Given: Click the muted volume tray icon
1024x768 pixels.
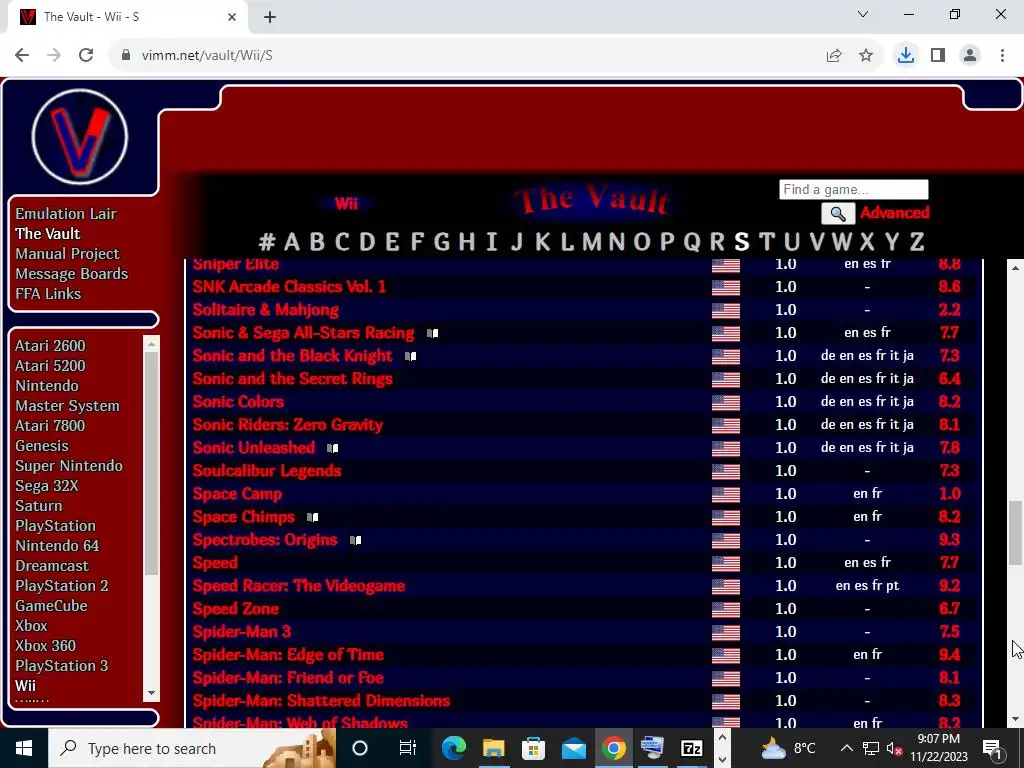Looking at the screenshot, I should click(895, 748).
